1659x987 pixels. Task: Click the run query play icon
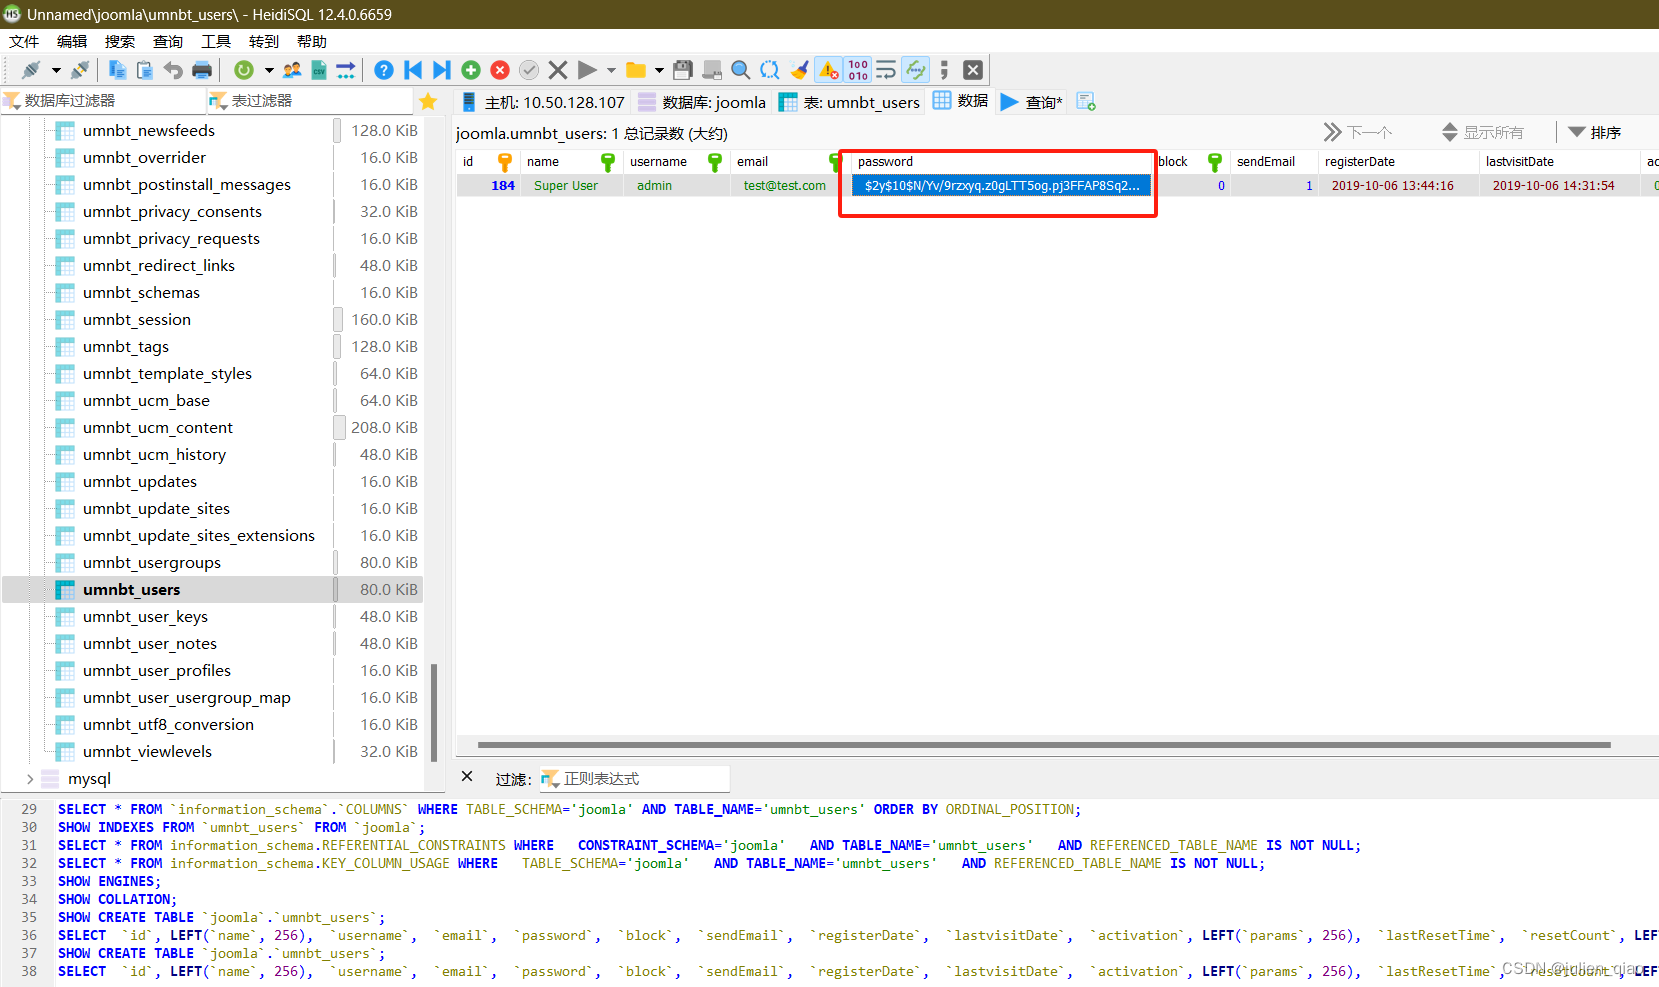588,70
